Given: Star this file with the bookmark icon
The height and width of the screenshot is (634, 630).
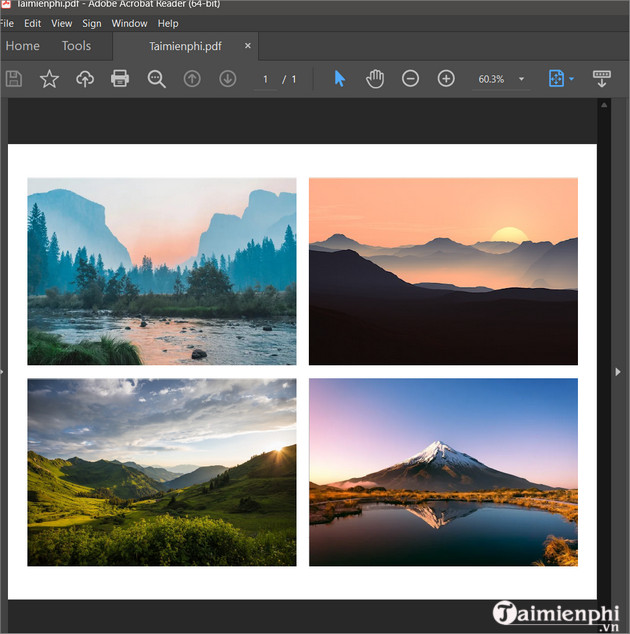Looking at the screenshot, I should coord(49,79).
